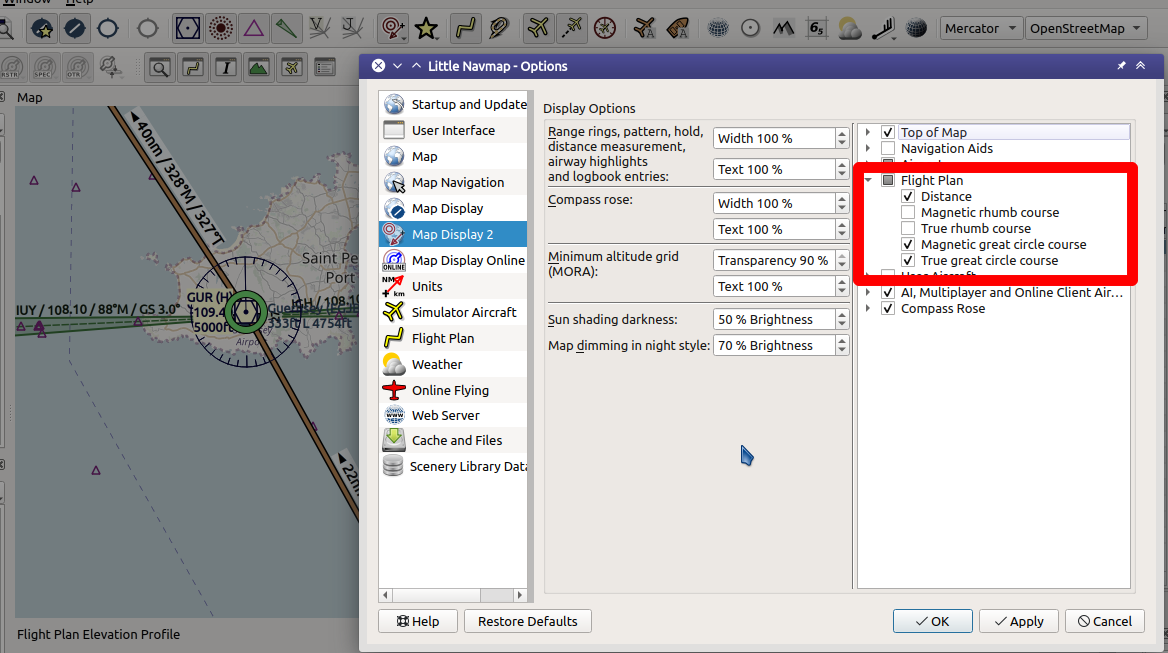
Task: Expand the Compass Rose tree node
Action: (868, 308)
